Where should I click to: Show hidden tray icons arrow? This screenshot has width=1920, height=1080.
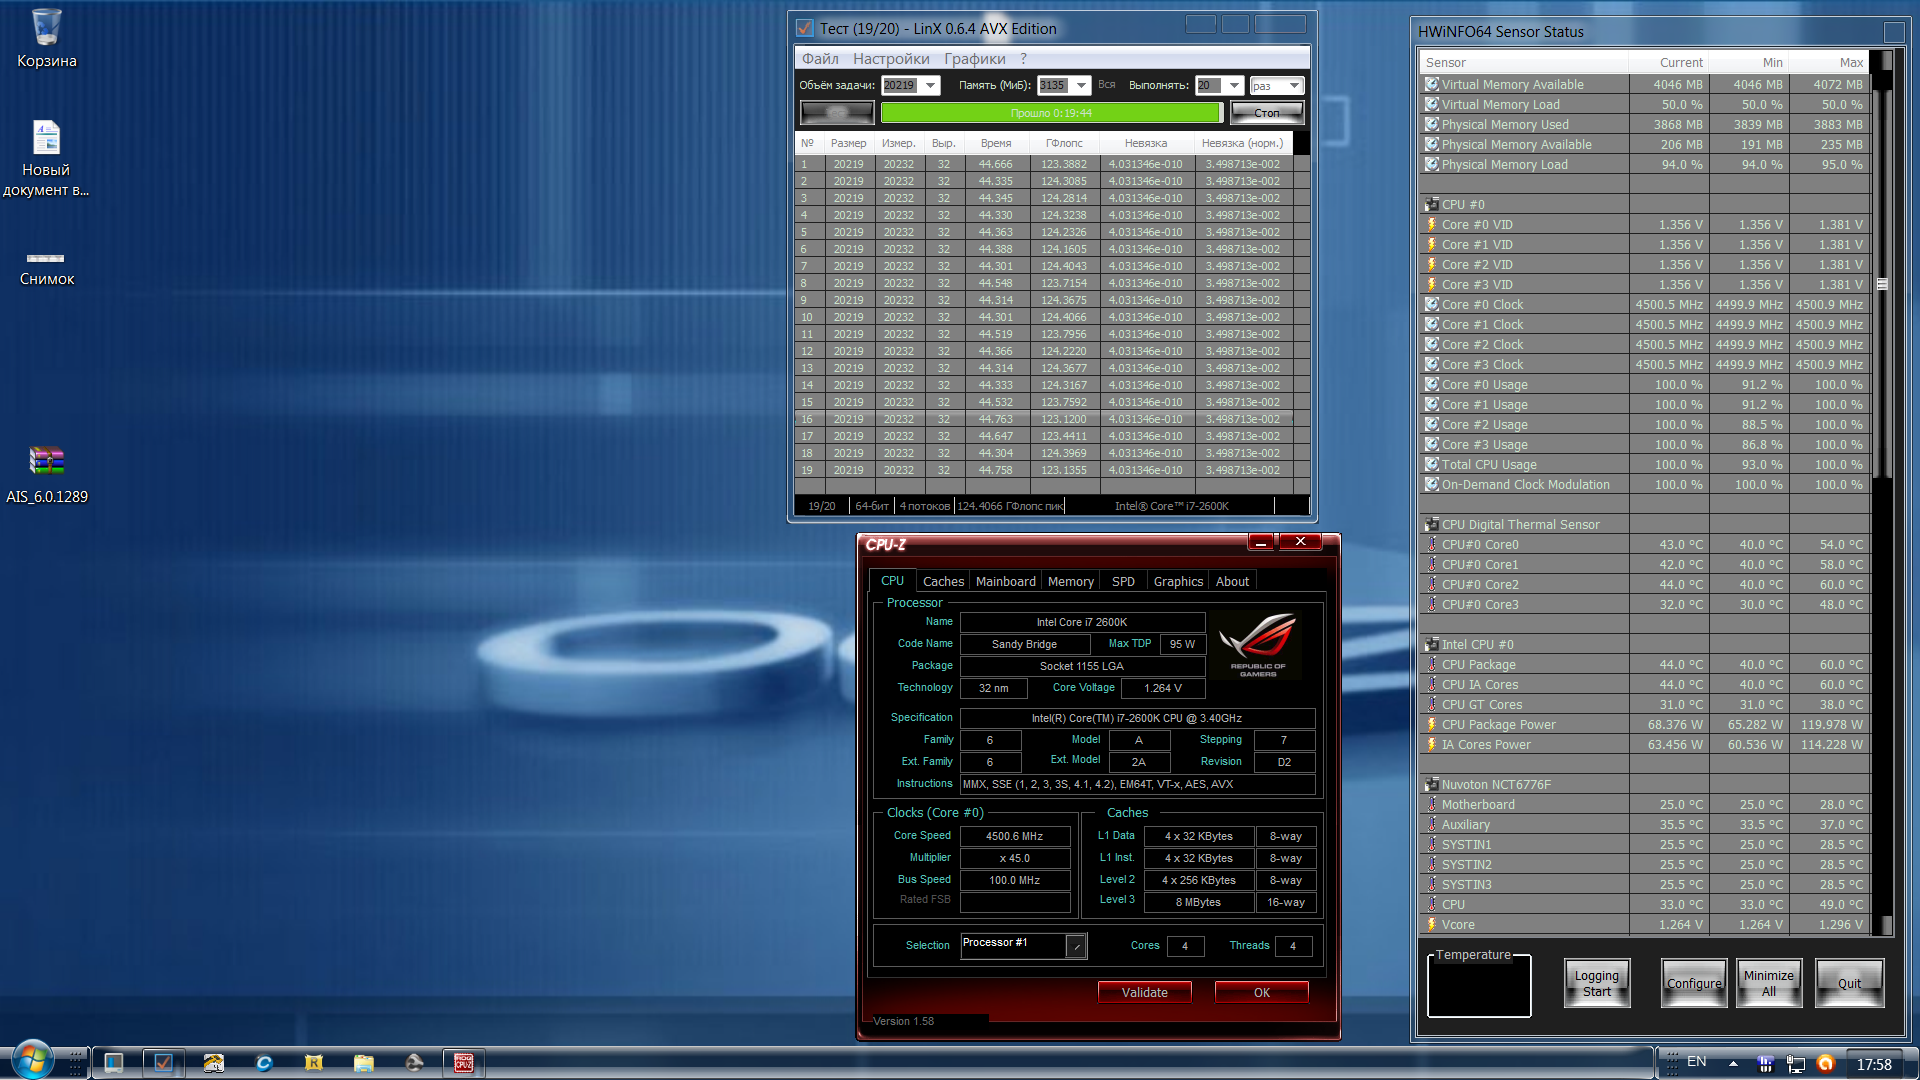coord(1733,1063)
